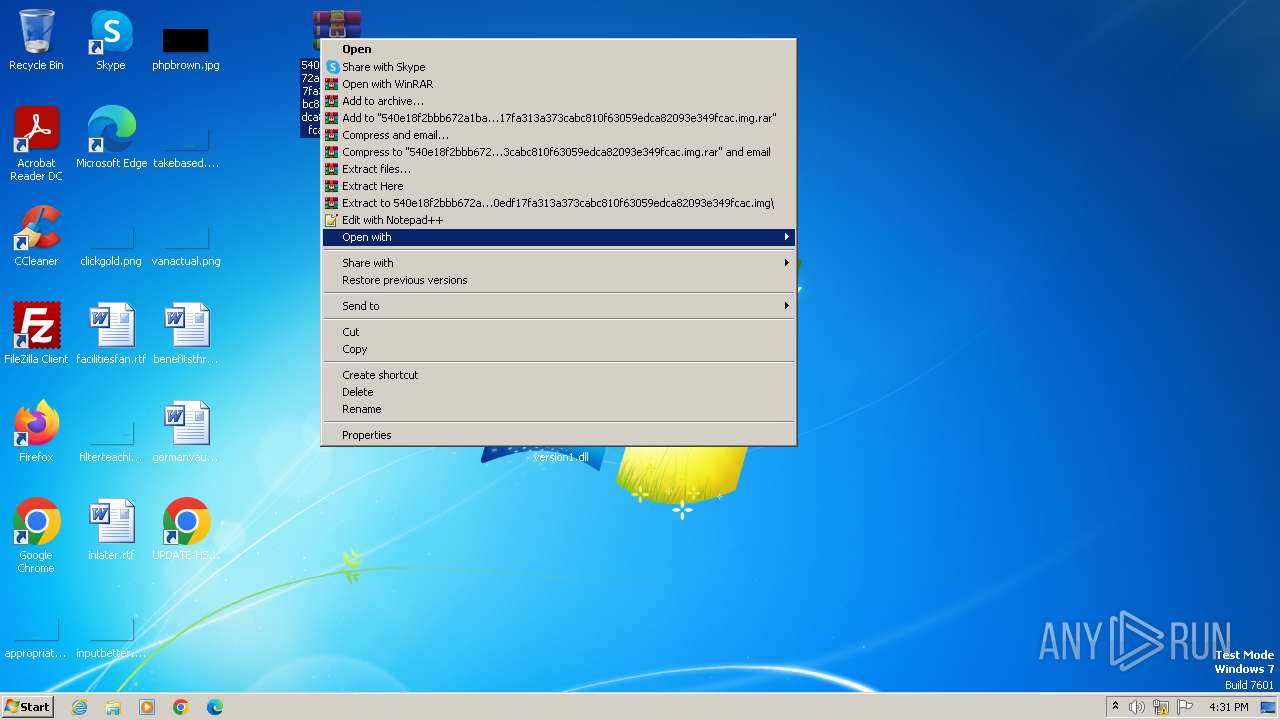Select the 540e18f... WinRAR archive file icon
This screenshot has width=1280, height=720.
pos(336,24)
